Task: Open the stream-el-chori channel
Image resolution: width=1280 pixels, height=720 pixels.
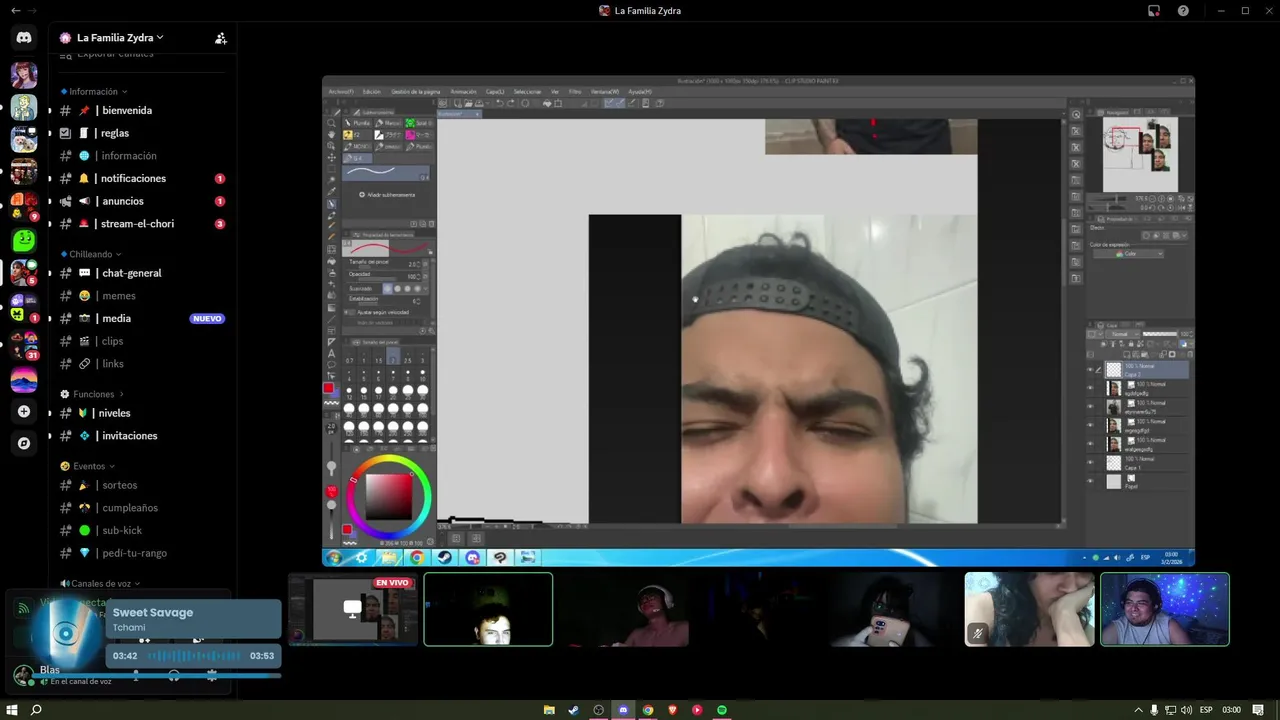Action: (x=142, y=224)
